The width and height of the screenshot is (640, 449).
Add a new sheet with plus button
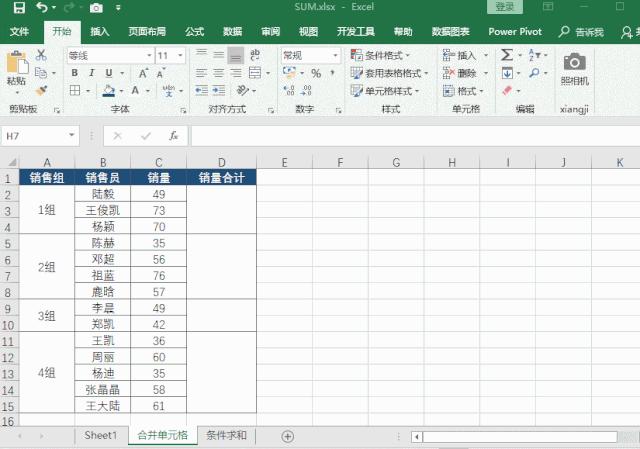287,436
